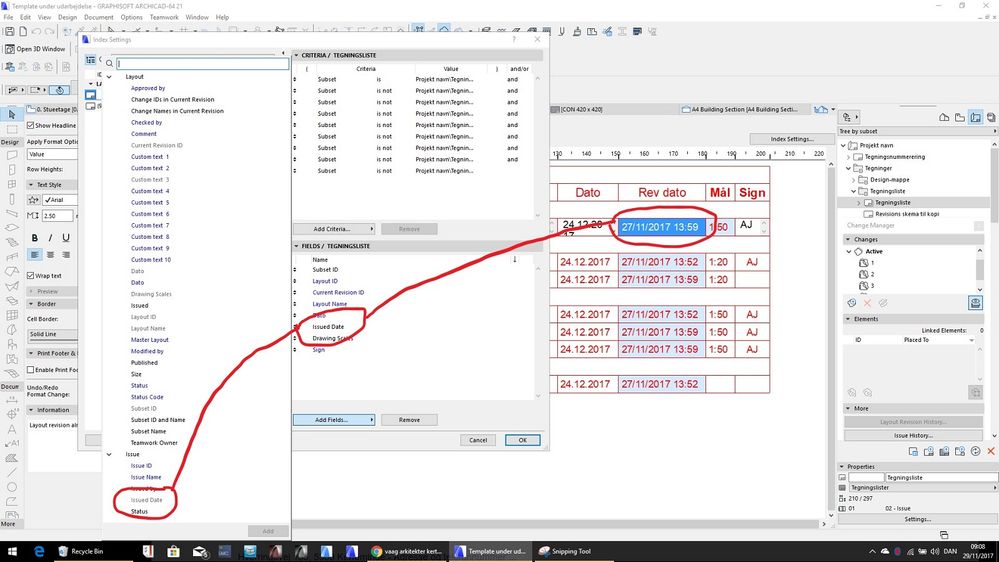Collapse the Changes panel header
999x562 pixels.
[848, 240]
